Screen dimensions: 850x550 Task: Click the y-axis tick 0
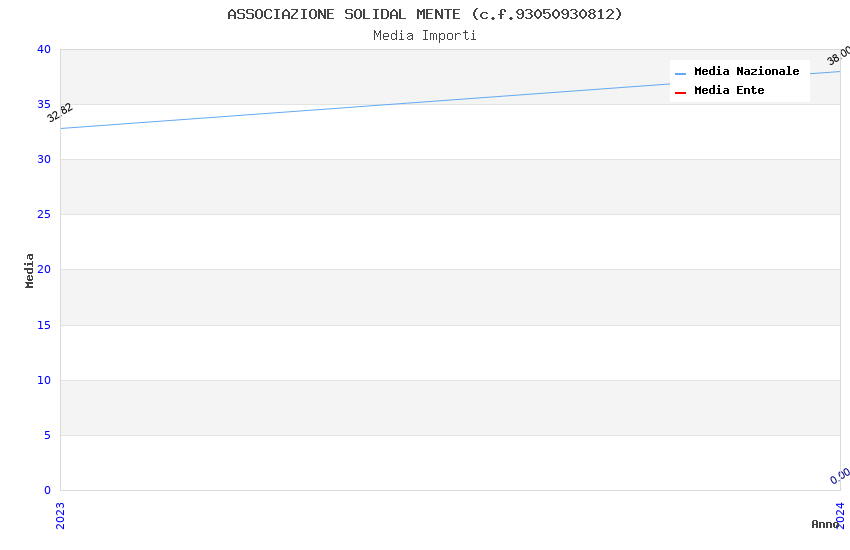(48, 490)
